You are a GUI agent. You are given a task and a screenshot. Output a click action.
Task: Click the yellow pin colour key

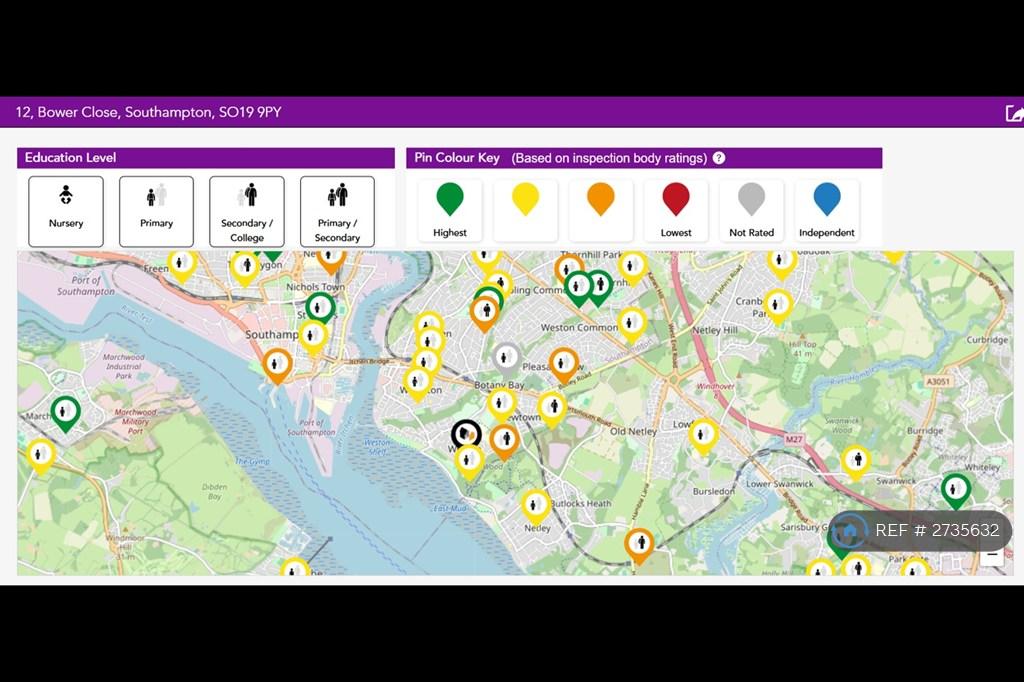point(525,210)
